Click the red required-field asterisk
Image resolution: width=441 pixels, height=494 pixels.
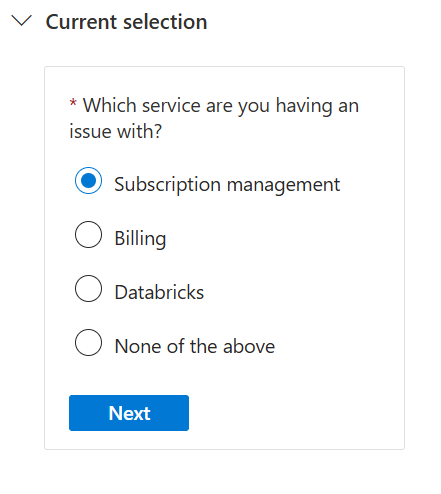[x=73, y=102]
